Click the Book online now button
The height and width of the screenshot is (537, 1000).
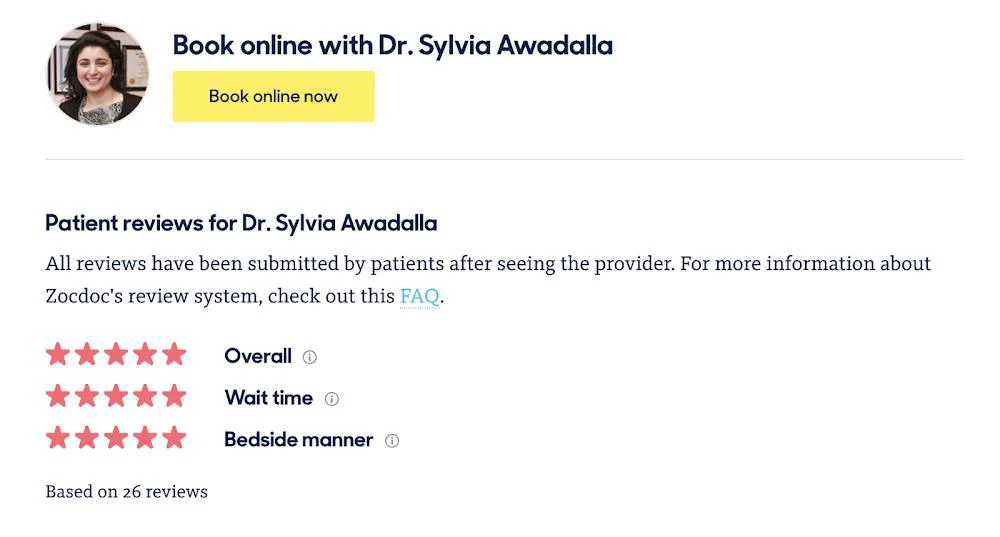pos(274,96)
